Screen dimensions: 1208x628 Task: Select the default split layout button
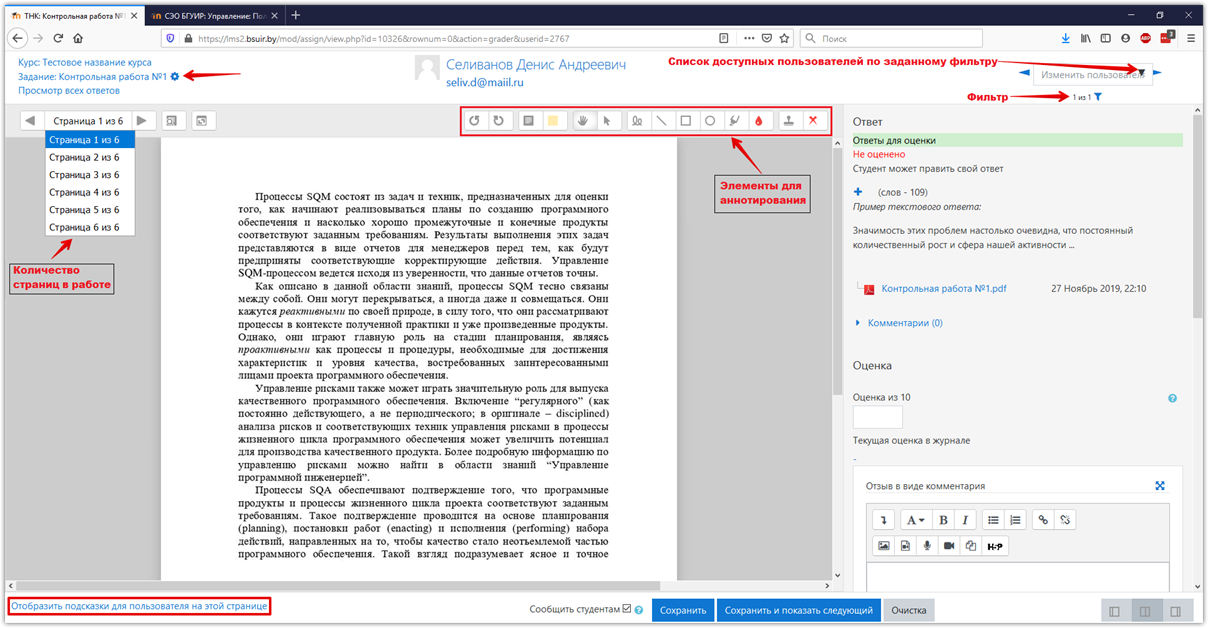point(1145,611)
